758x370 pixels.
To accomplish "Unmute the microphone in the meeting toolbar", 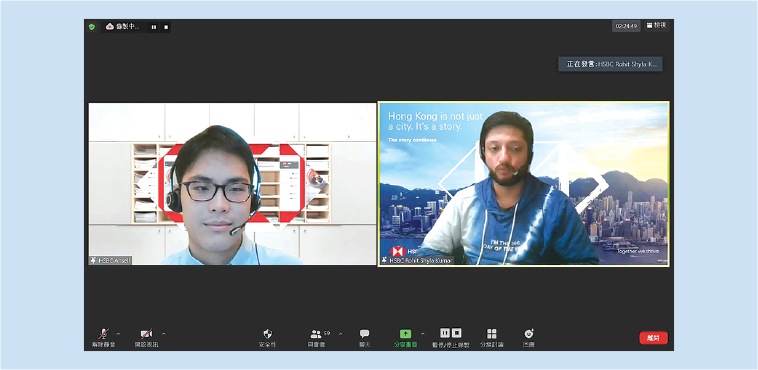I will pyautogui.click(x=103, y=337).
